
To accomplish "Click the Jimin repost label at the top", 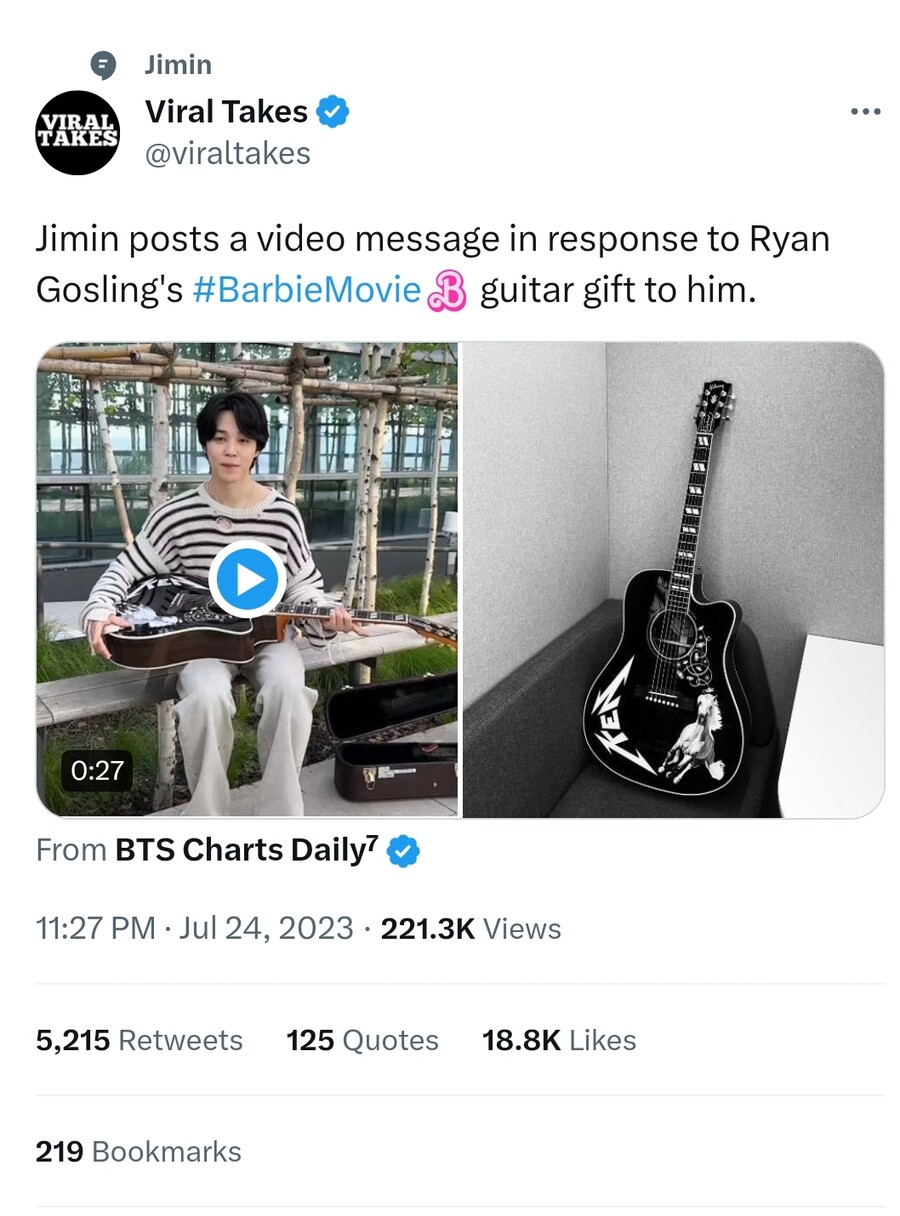I will tap(179, 64).
